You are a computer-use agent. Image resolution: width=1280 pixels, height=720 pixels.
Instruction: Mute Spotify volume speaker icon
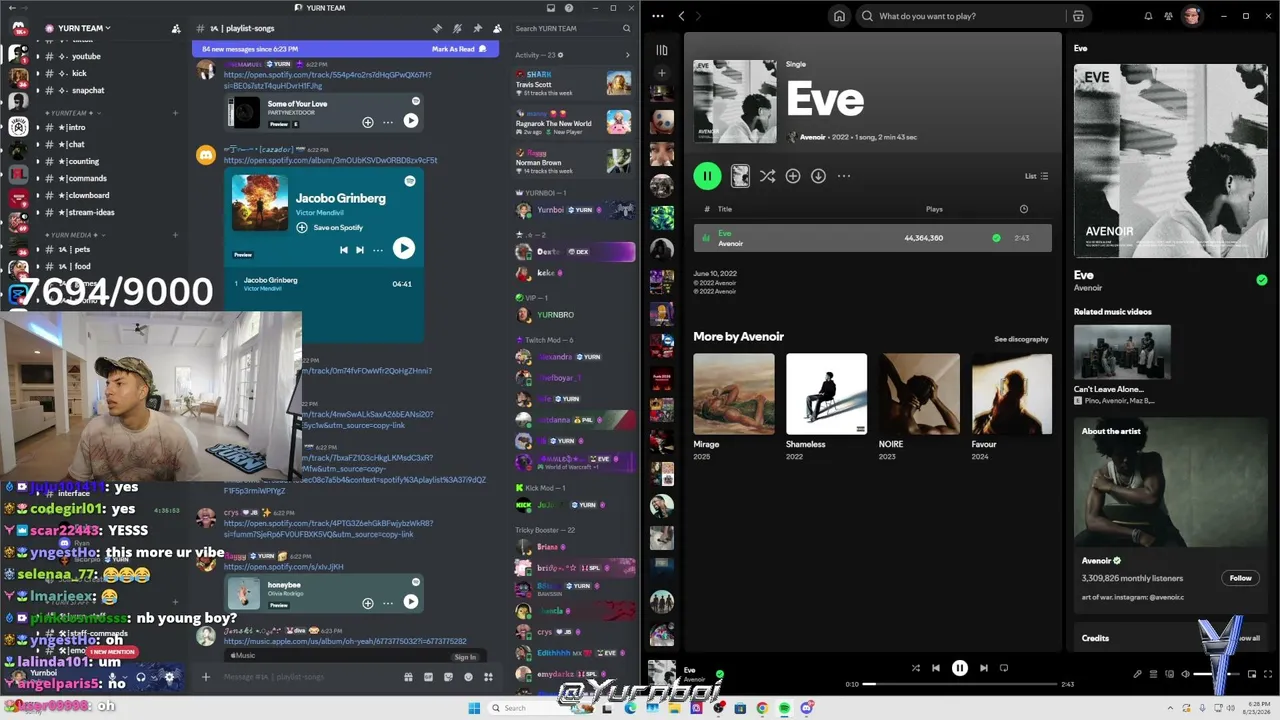pos(1185,674)
